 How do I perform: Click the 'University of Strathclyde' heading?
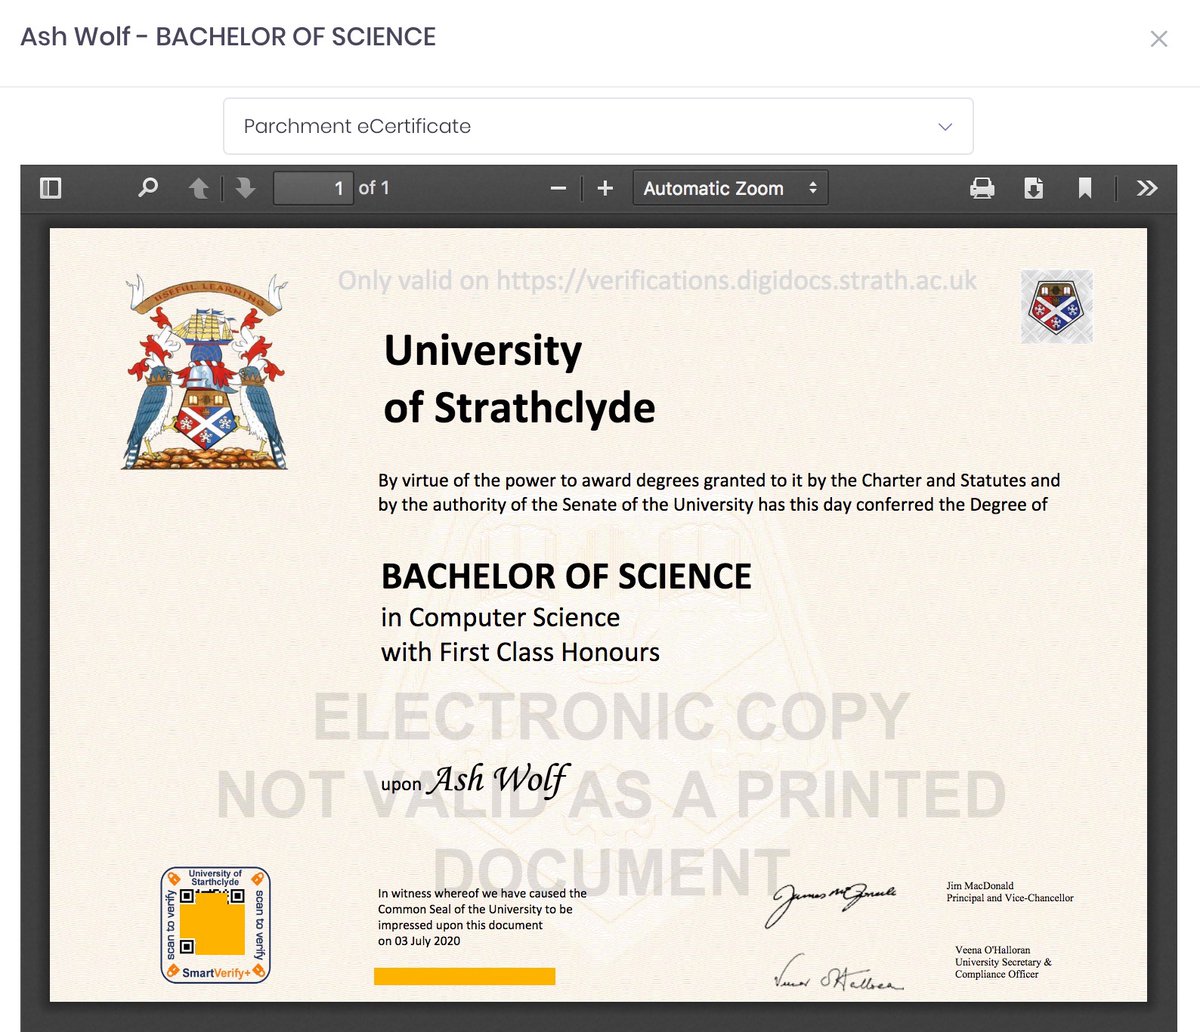(519, 379)
